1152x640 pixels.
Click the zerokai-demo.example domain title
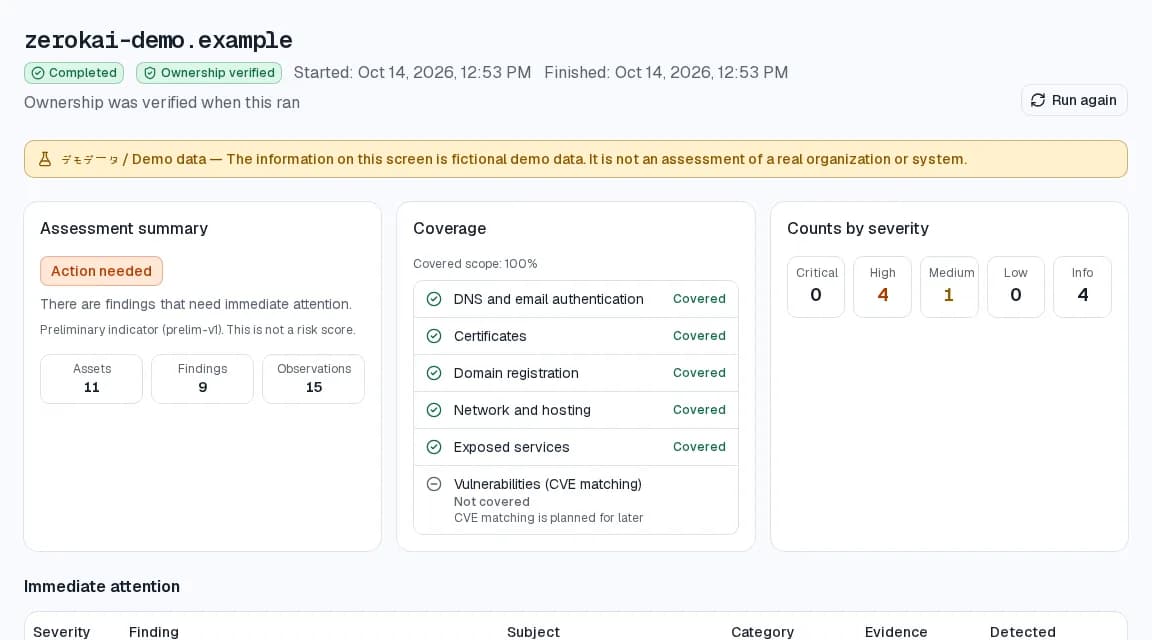click(x=158, y=40)
